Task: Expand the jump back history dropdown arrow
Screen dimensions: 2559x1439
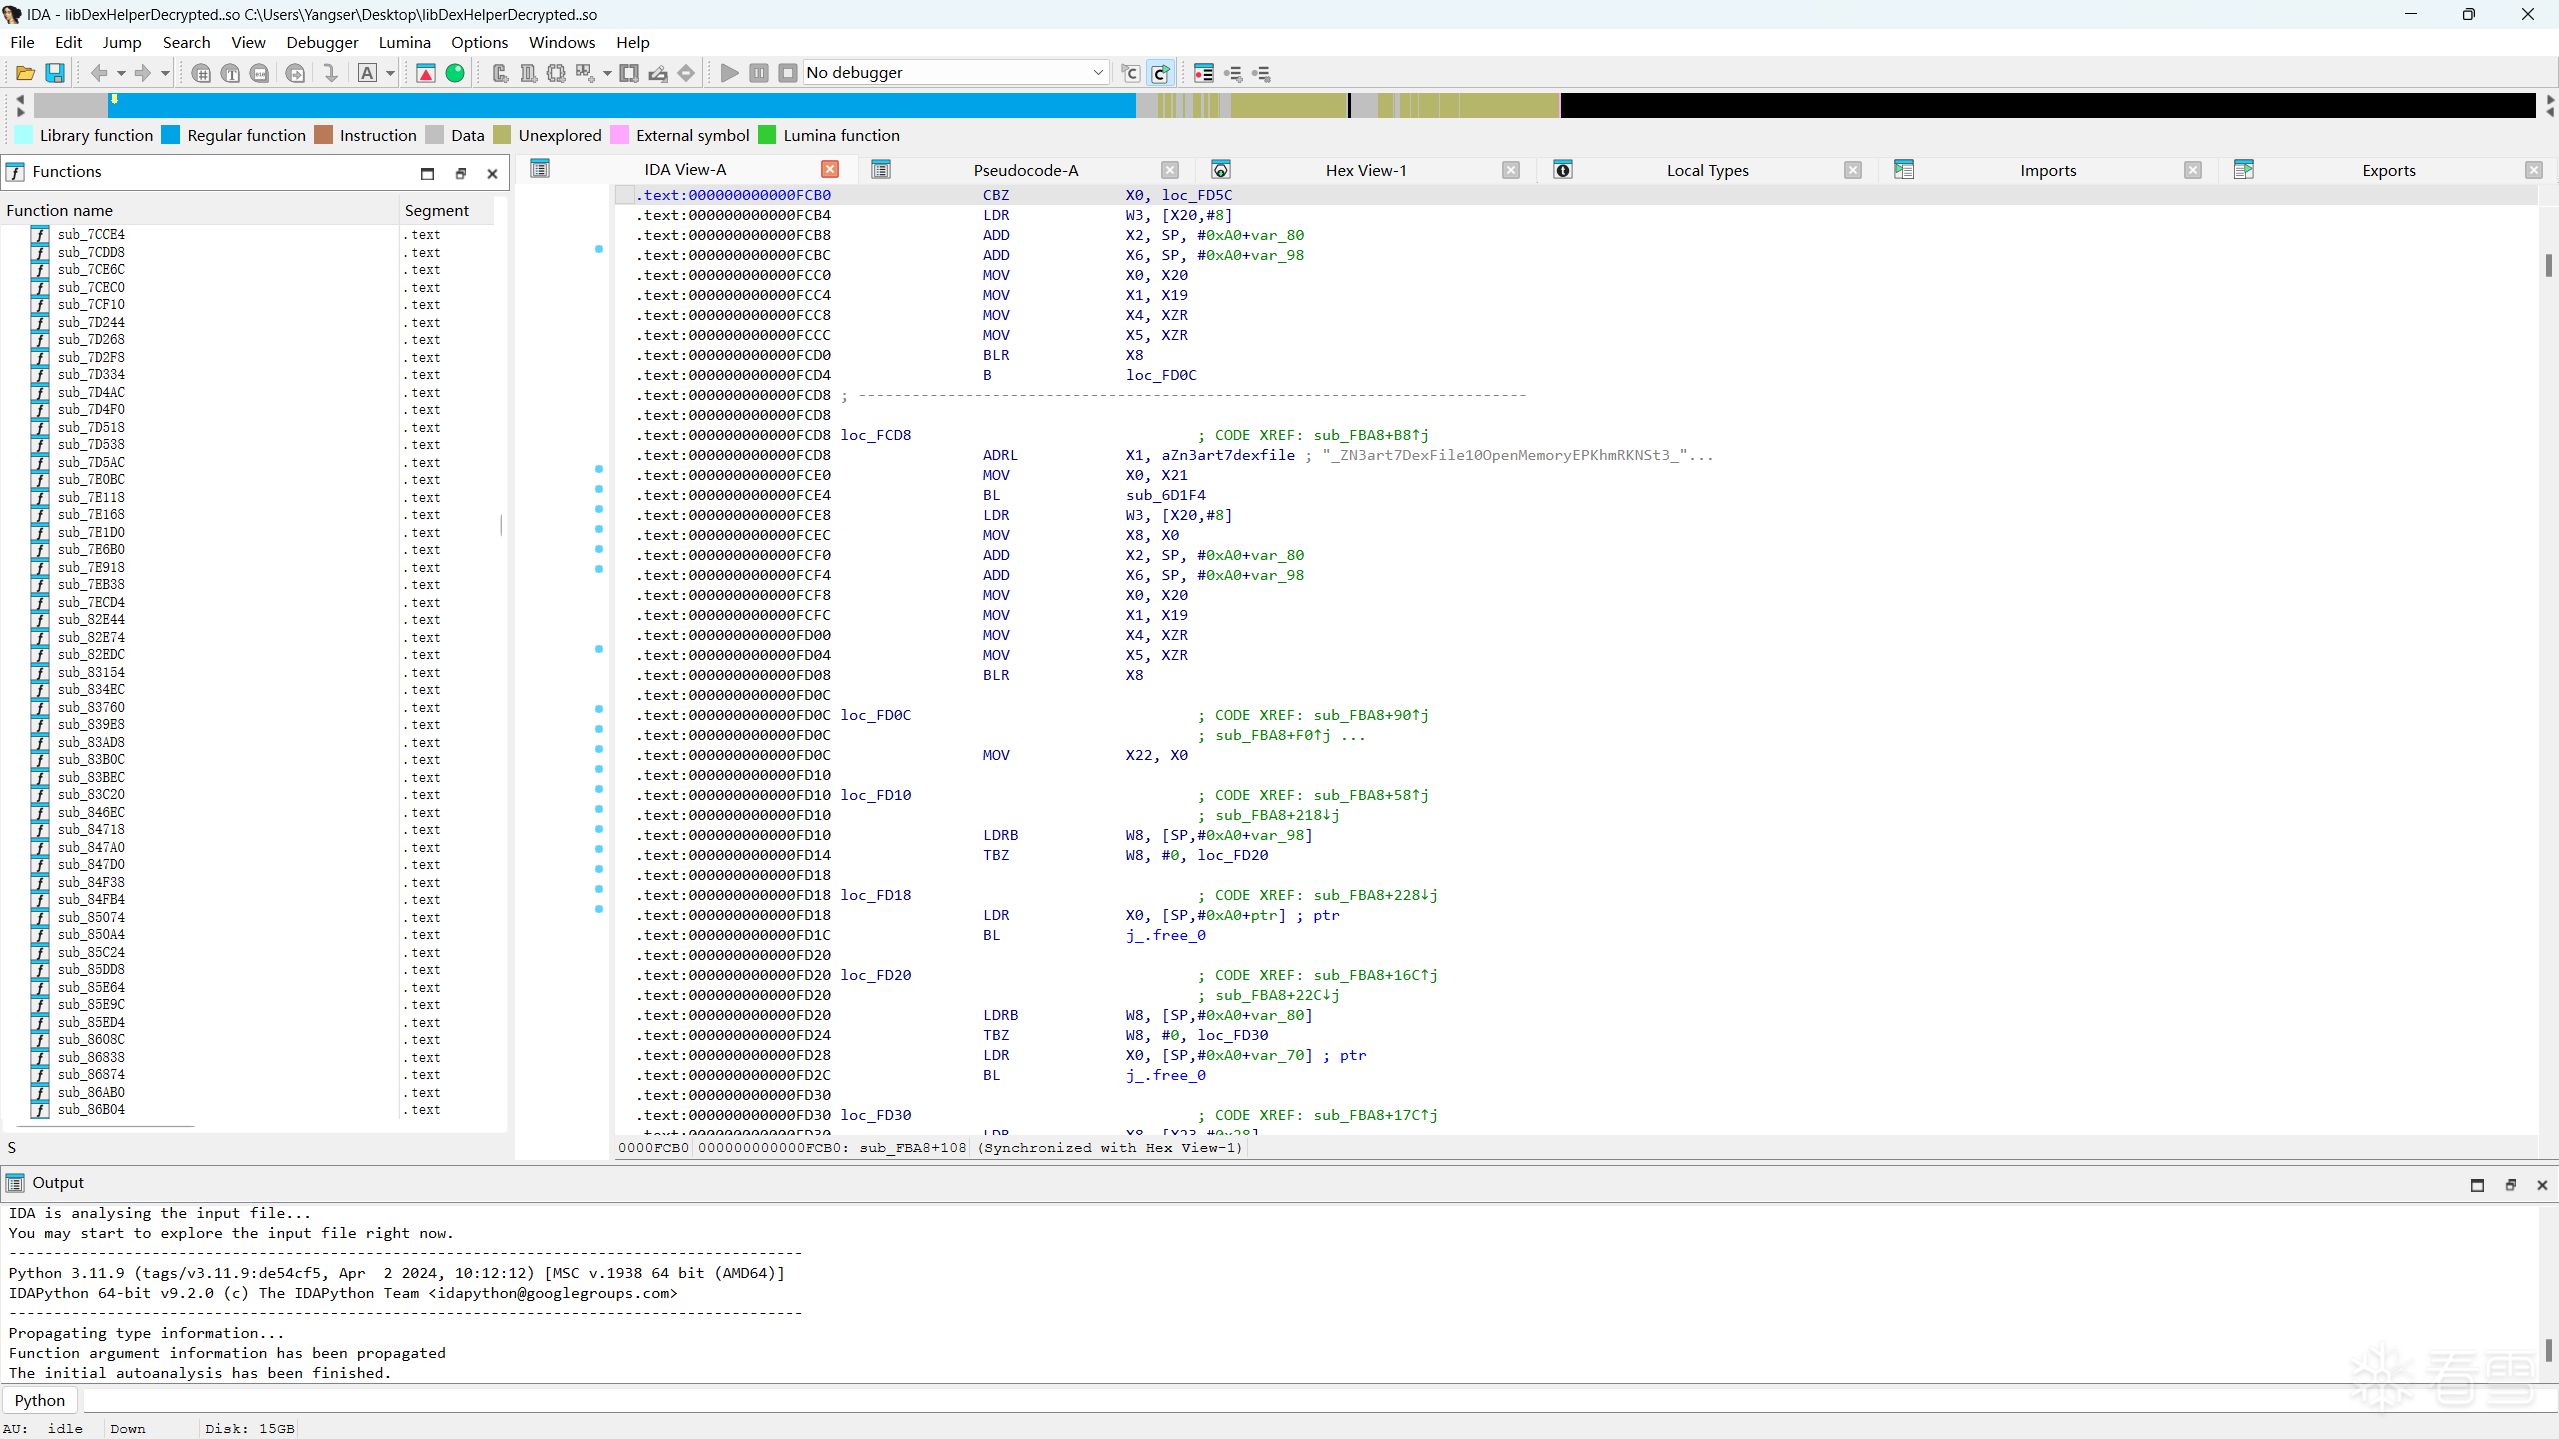Action: click(120, 73)
